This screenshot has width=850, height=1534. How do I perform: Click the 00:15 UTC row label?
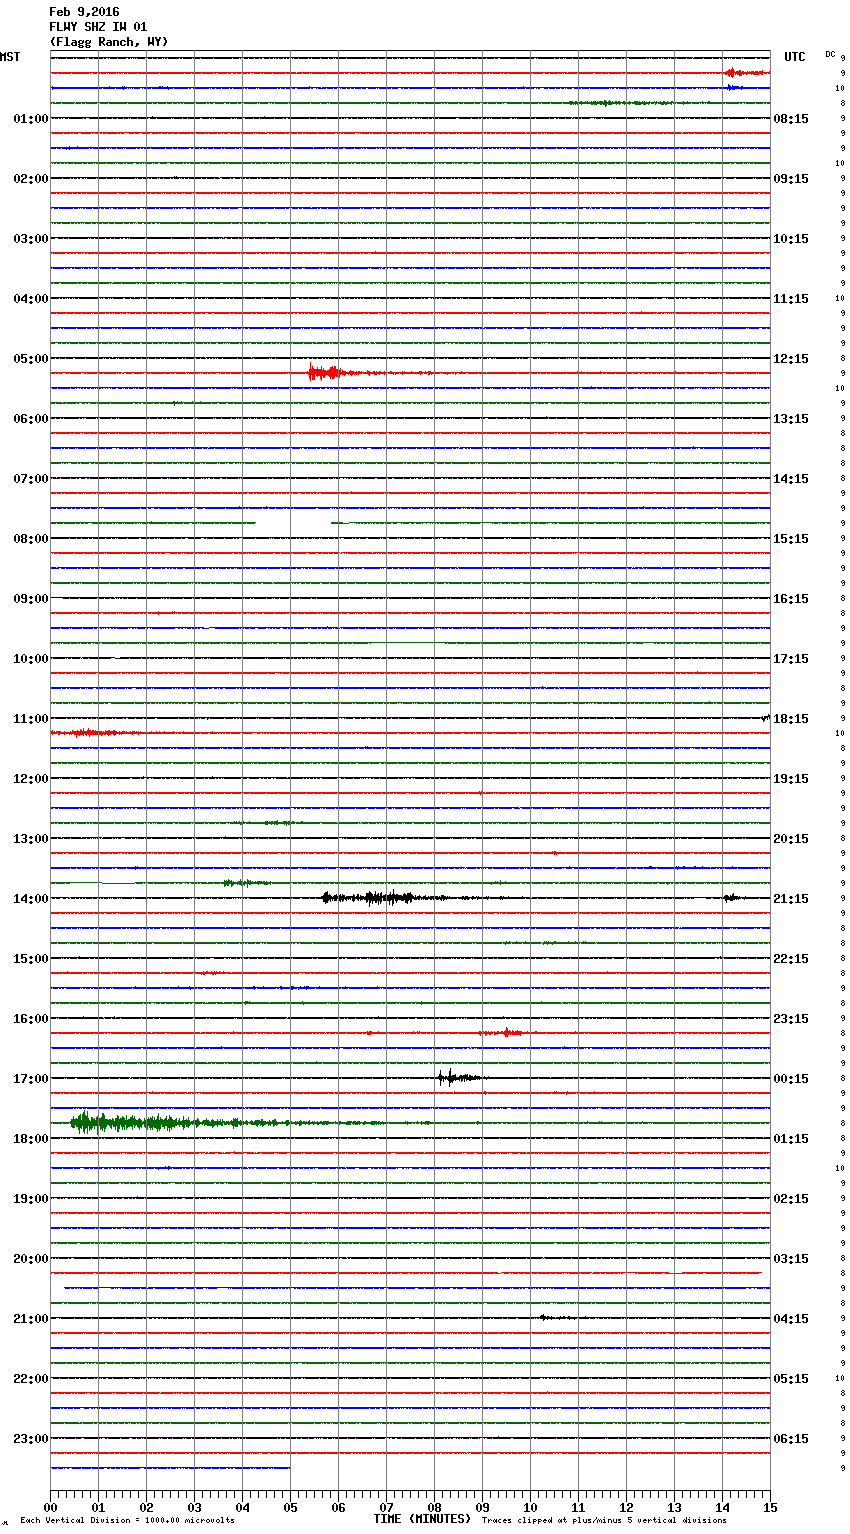(x=791, y=1079)
